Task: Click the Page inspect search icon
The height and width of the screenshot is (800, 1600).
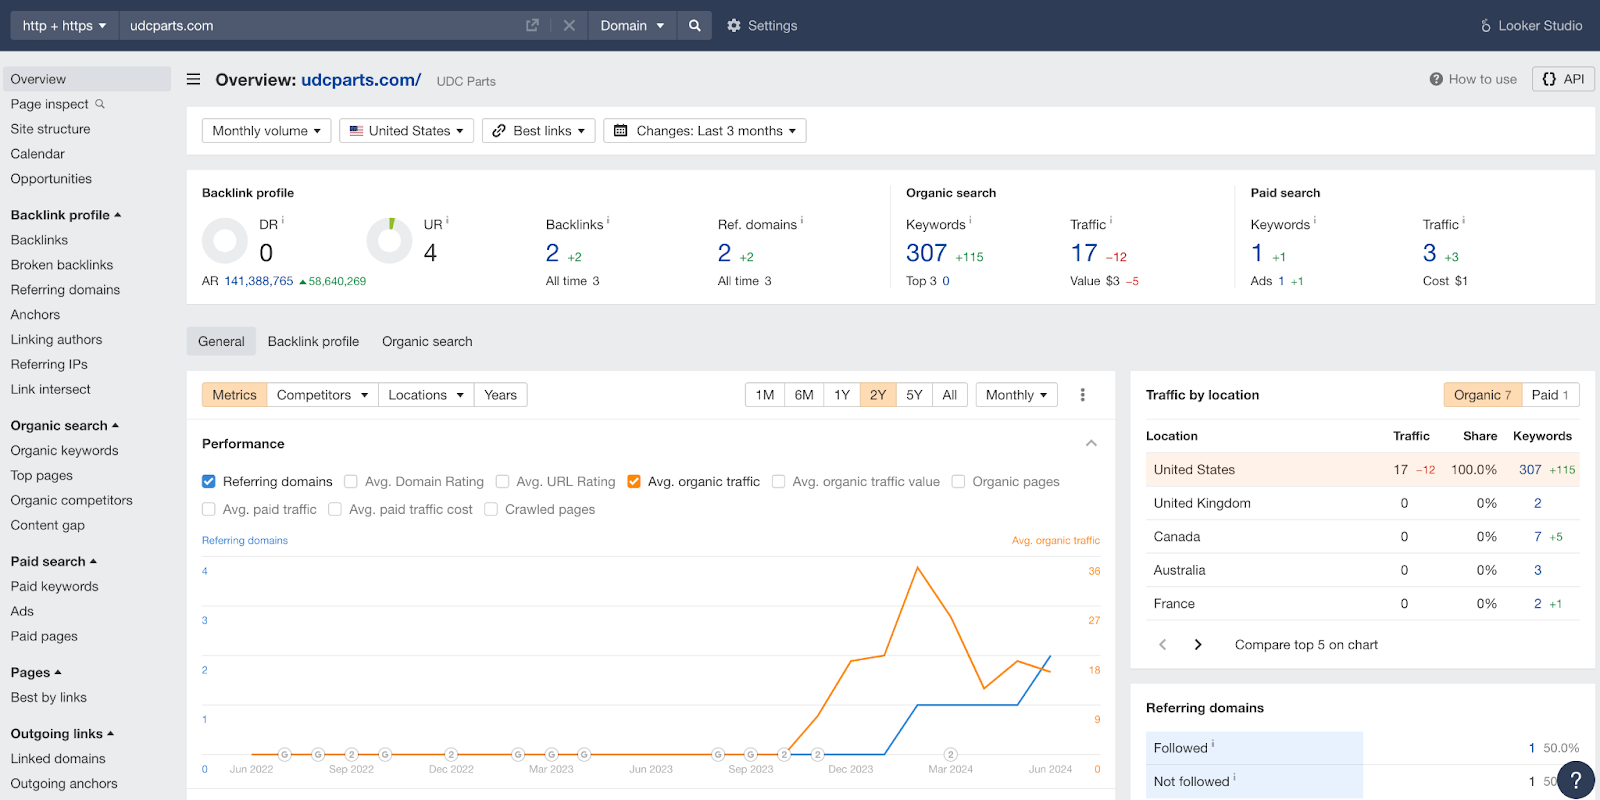Action: [100, 104]
